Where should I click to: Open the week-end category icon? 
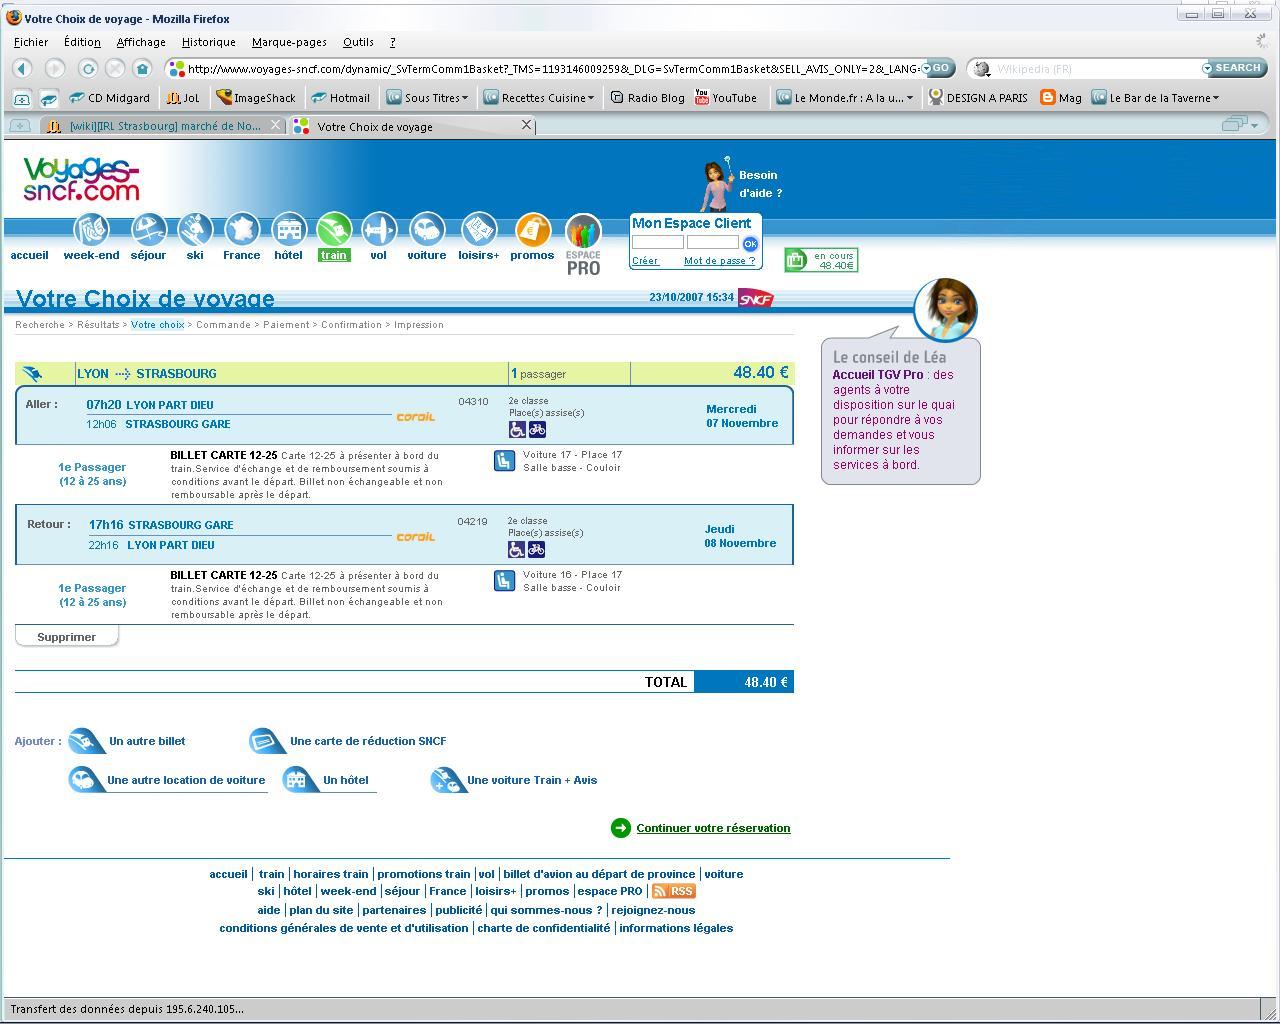tap(91, 230)
